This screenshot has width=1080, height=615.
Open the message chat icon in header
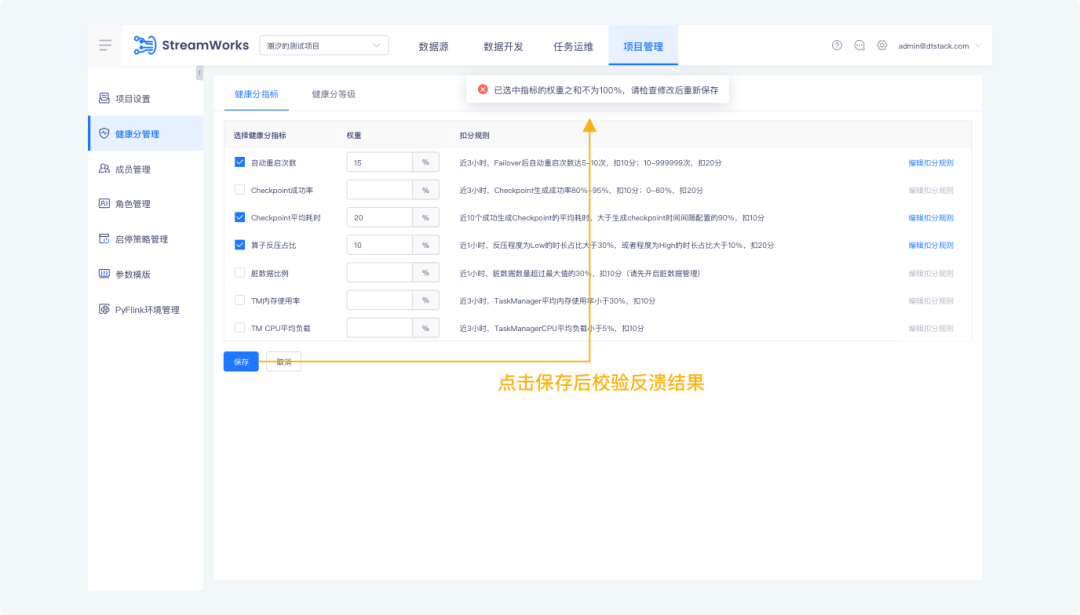pyautogui.click(x=859, y=45)
